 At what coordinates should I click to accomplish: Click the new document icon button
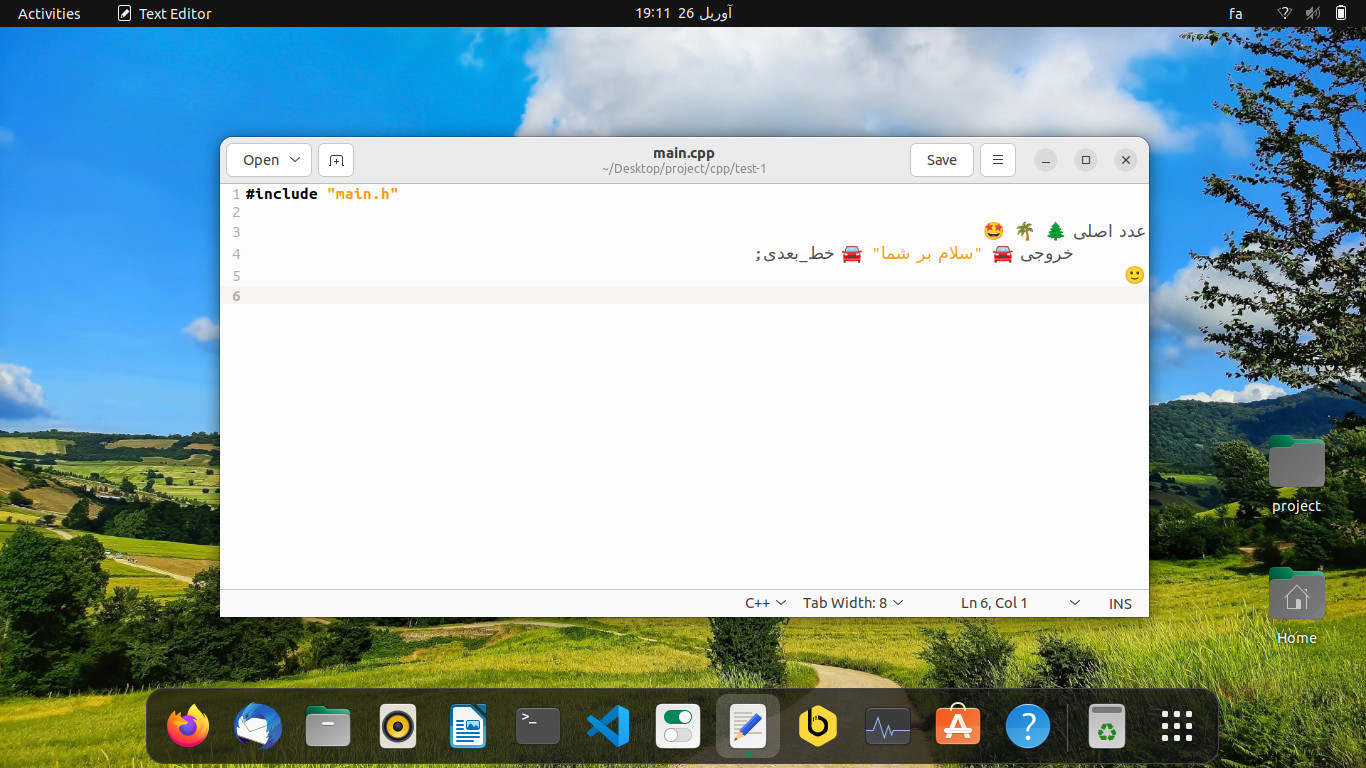336,160
